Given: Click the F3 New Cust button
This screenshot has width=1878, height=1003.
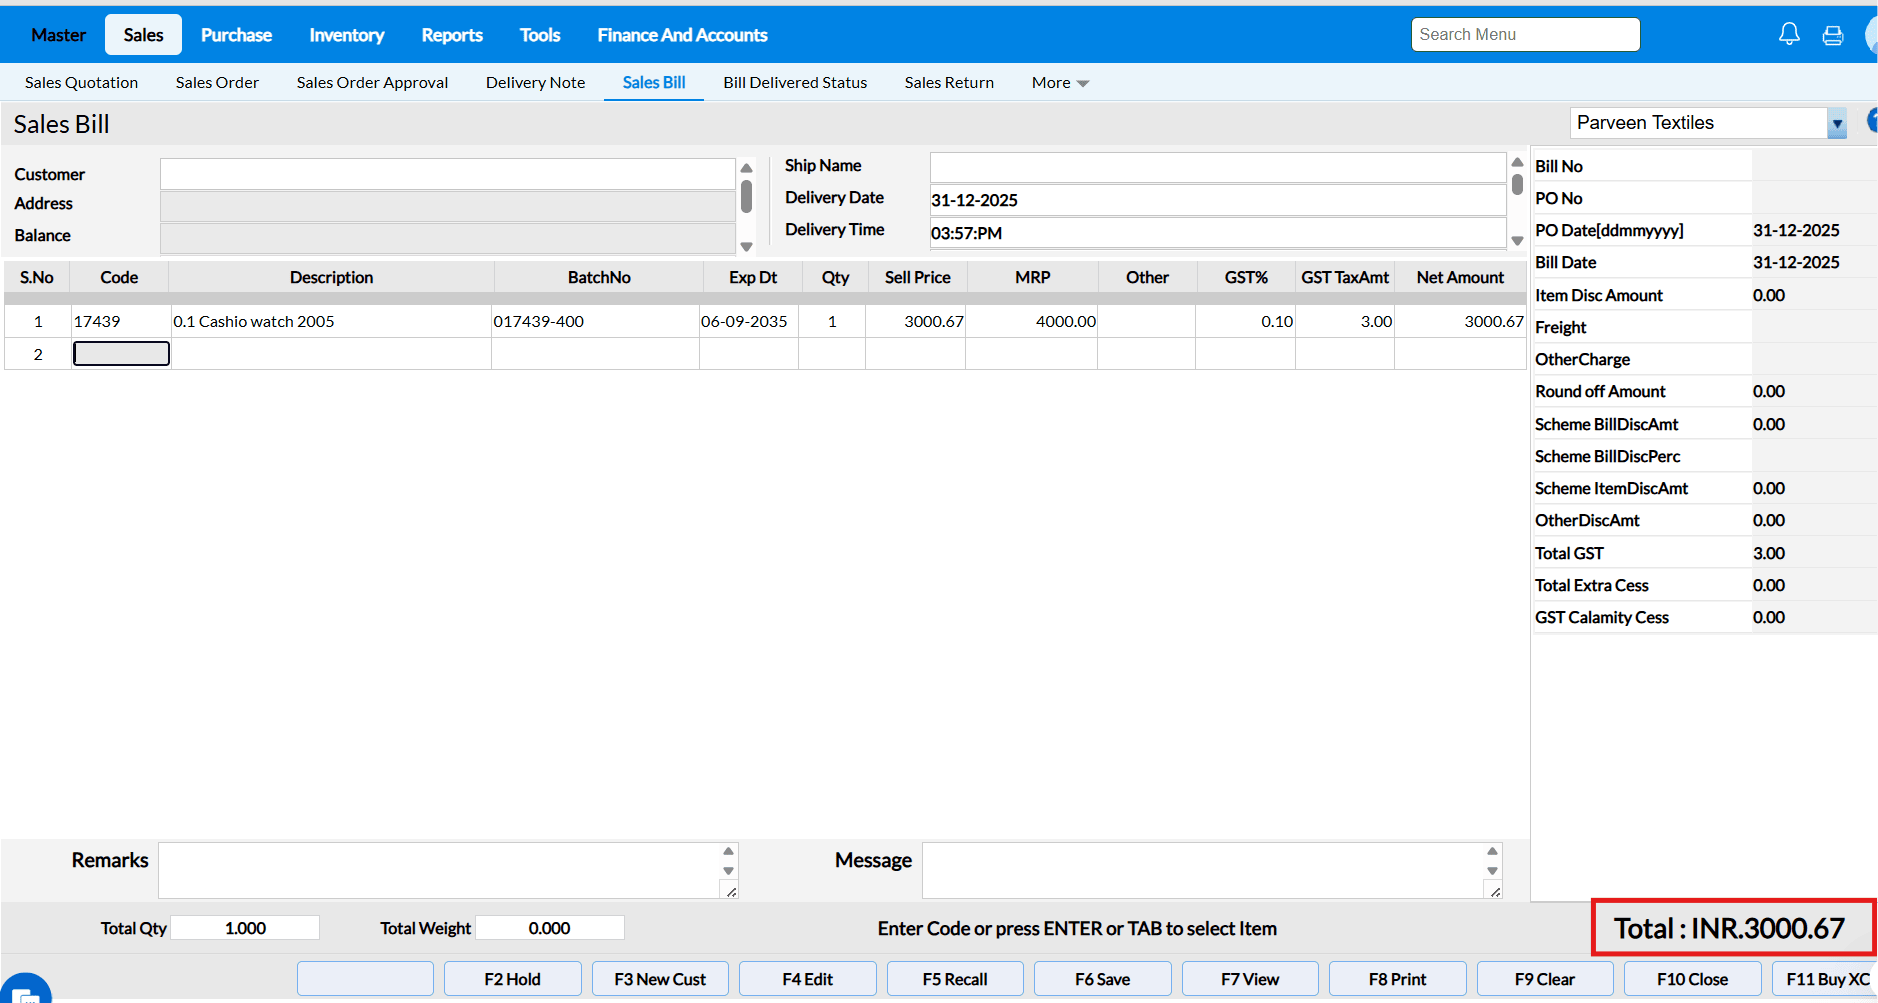Looking at the screenshot, I should [660, 979].
